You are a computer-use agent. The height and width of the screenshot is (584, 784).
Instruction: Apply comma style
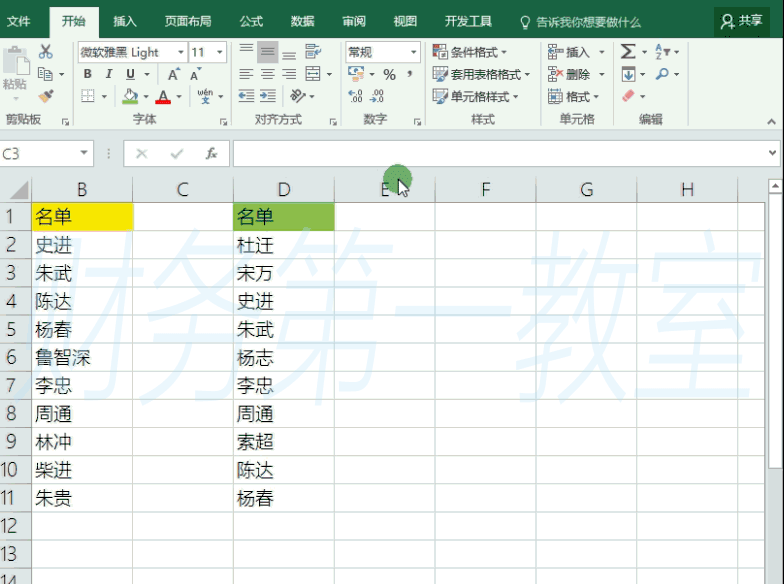pyautogui.click(x=410, y=74)
